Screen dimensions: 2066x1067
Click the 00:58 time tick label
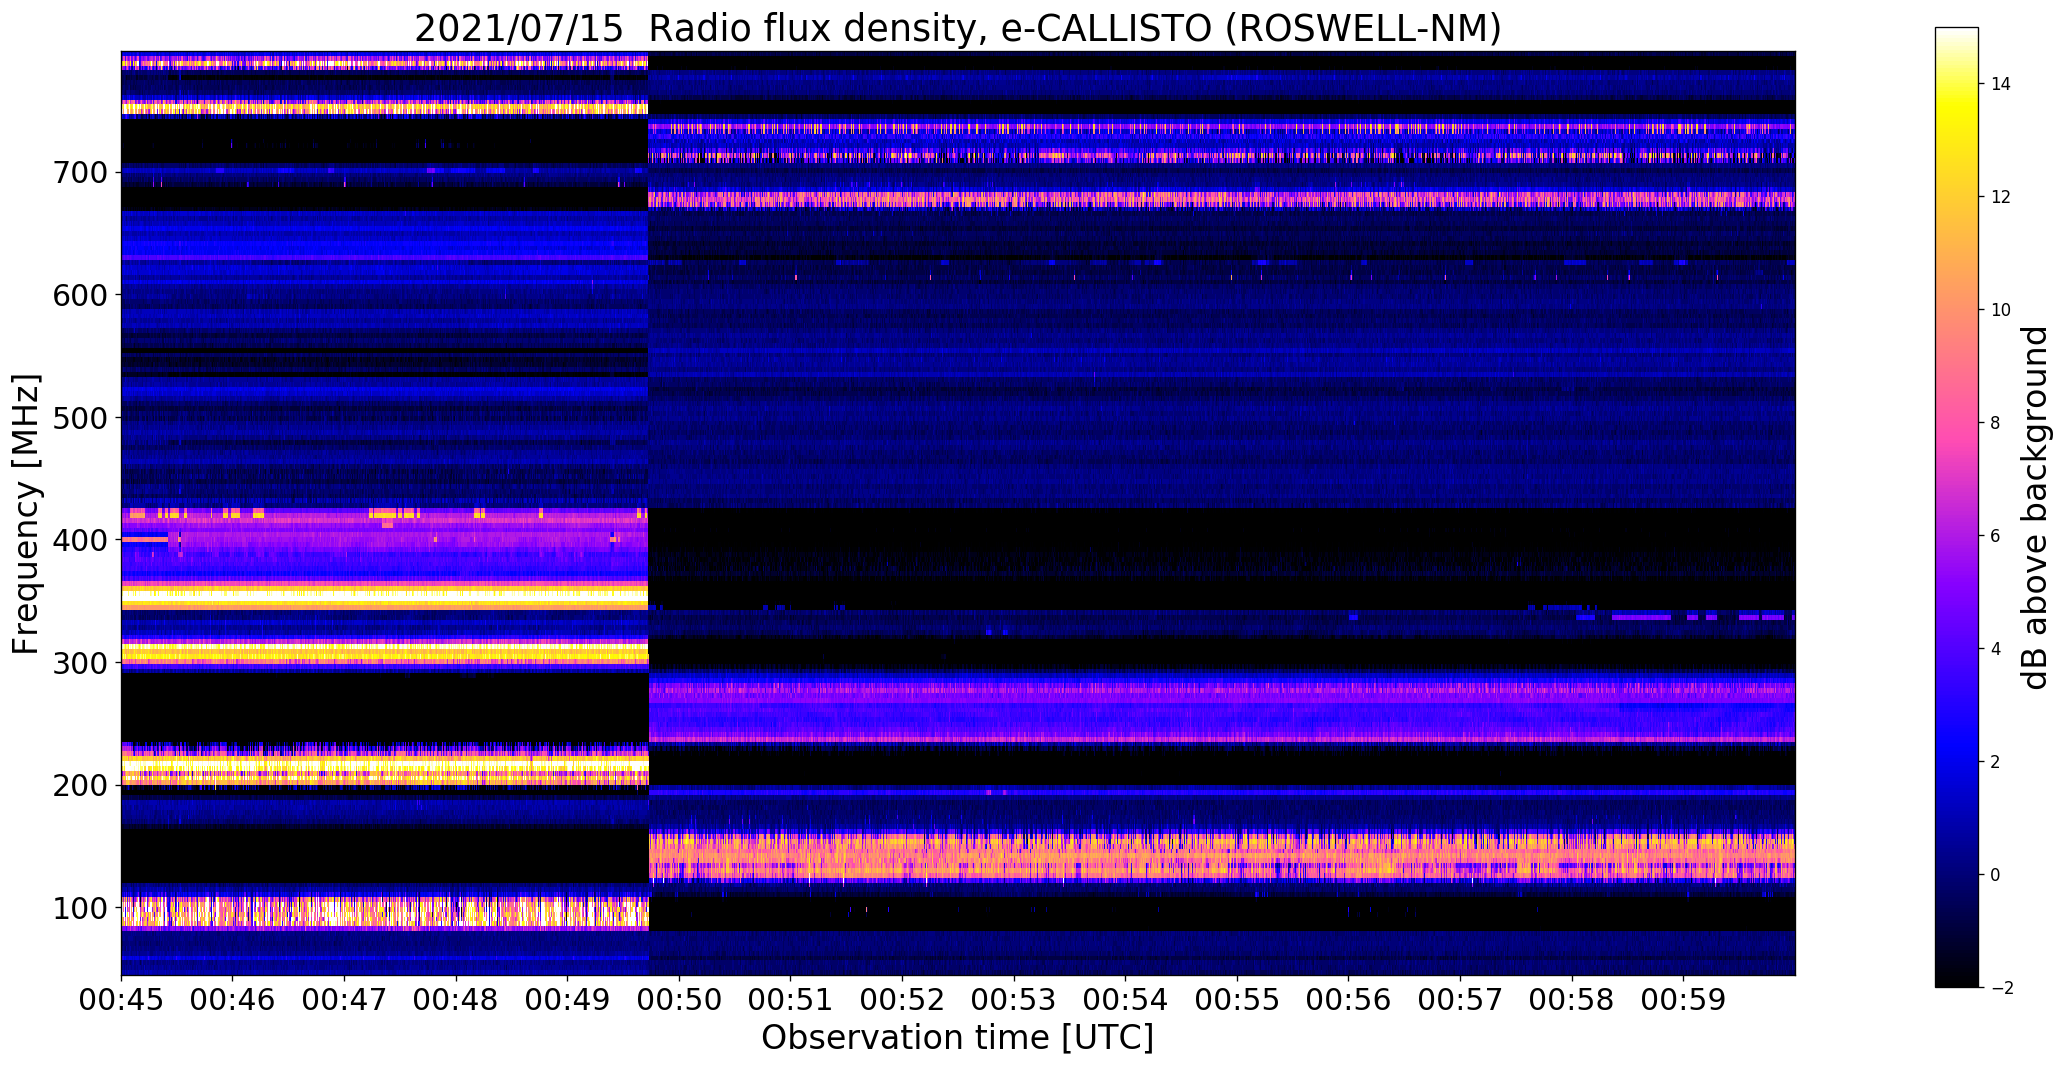(x=1572, y=999)
